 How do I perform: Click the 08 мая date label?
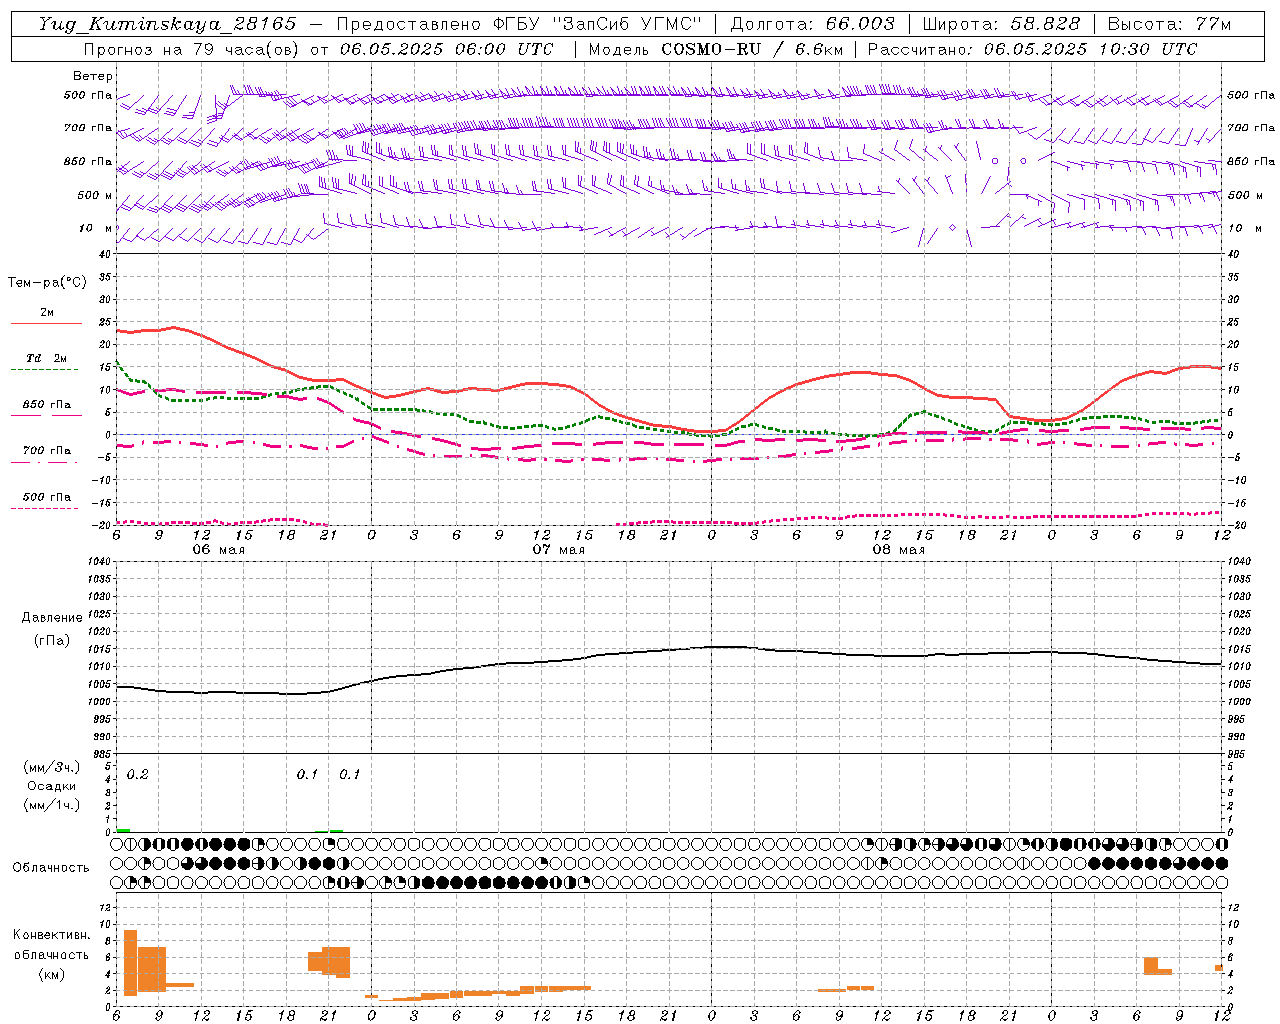[x=898, y=550]
